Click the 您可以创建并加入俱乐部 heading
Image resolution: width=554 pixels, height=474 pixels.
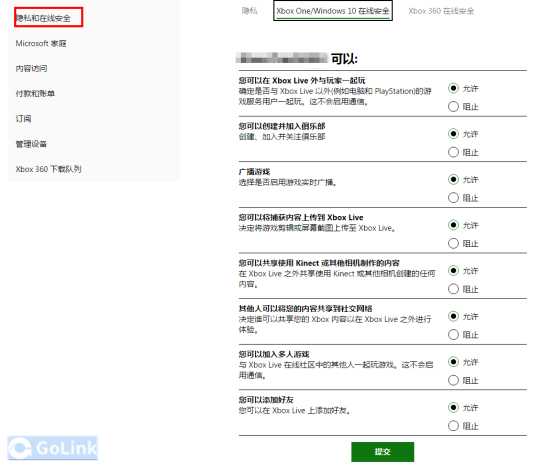pos(282,126)
